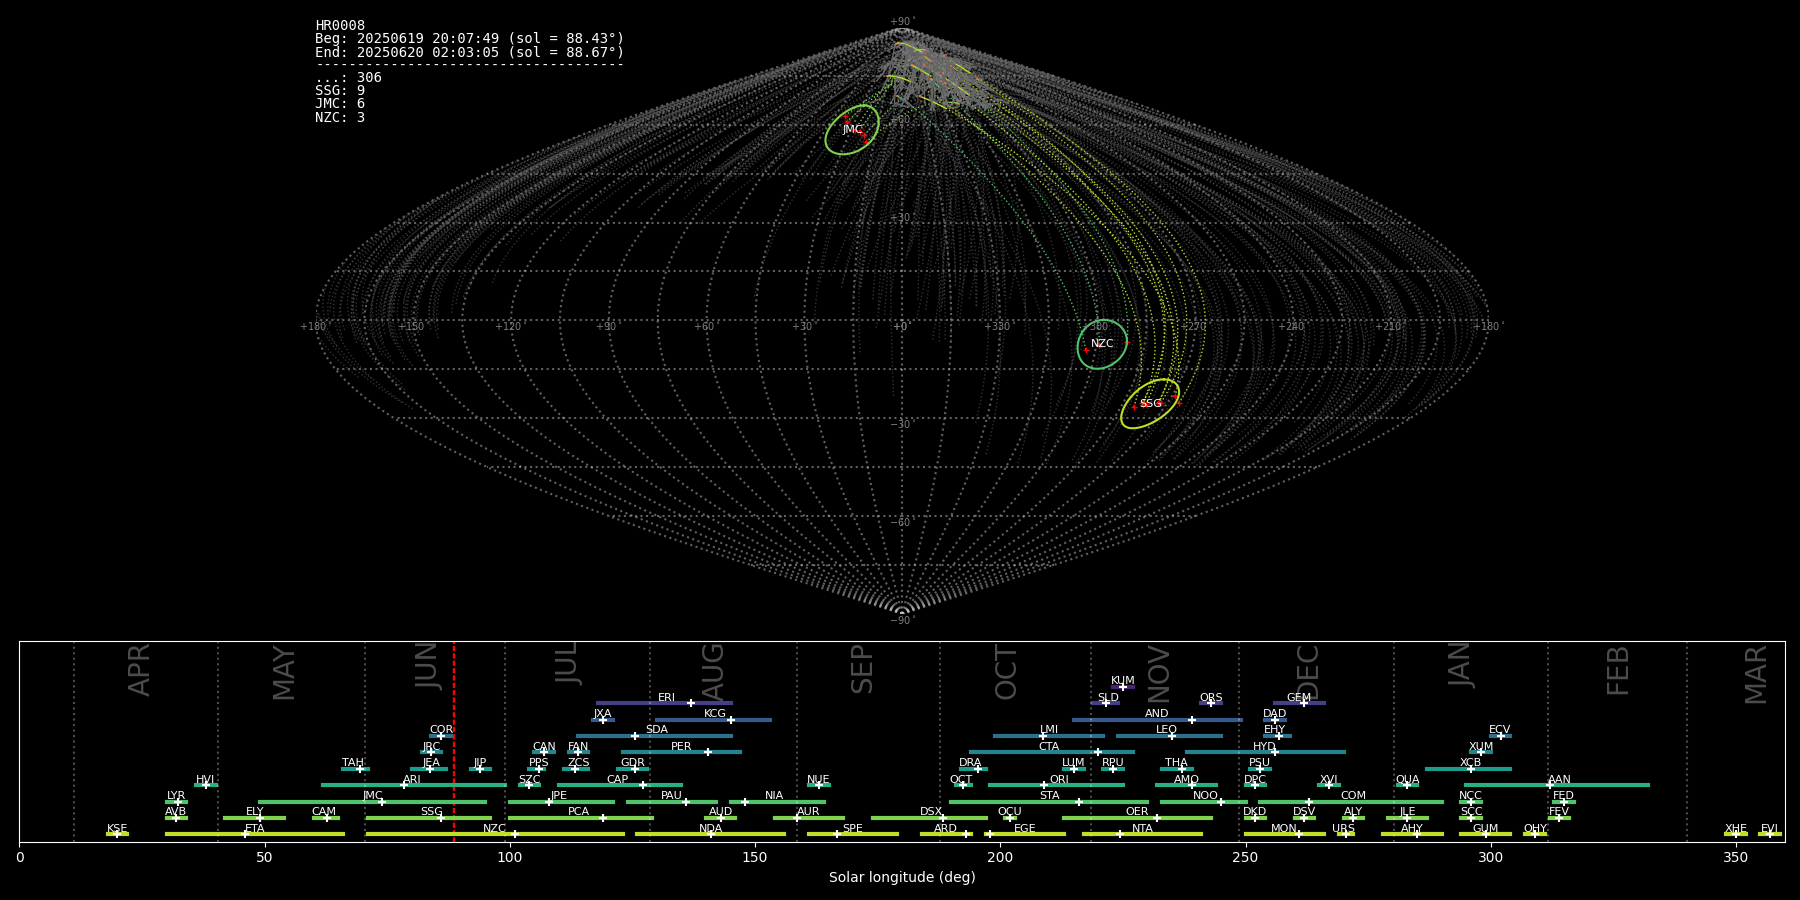Click the XHE shower label in timeline
The width and height of the screenshot is (1800, 900).
coord(1736,829)
